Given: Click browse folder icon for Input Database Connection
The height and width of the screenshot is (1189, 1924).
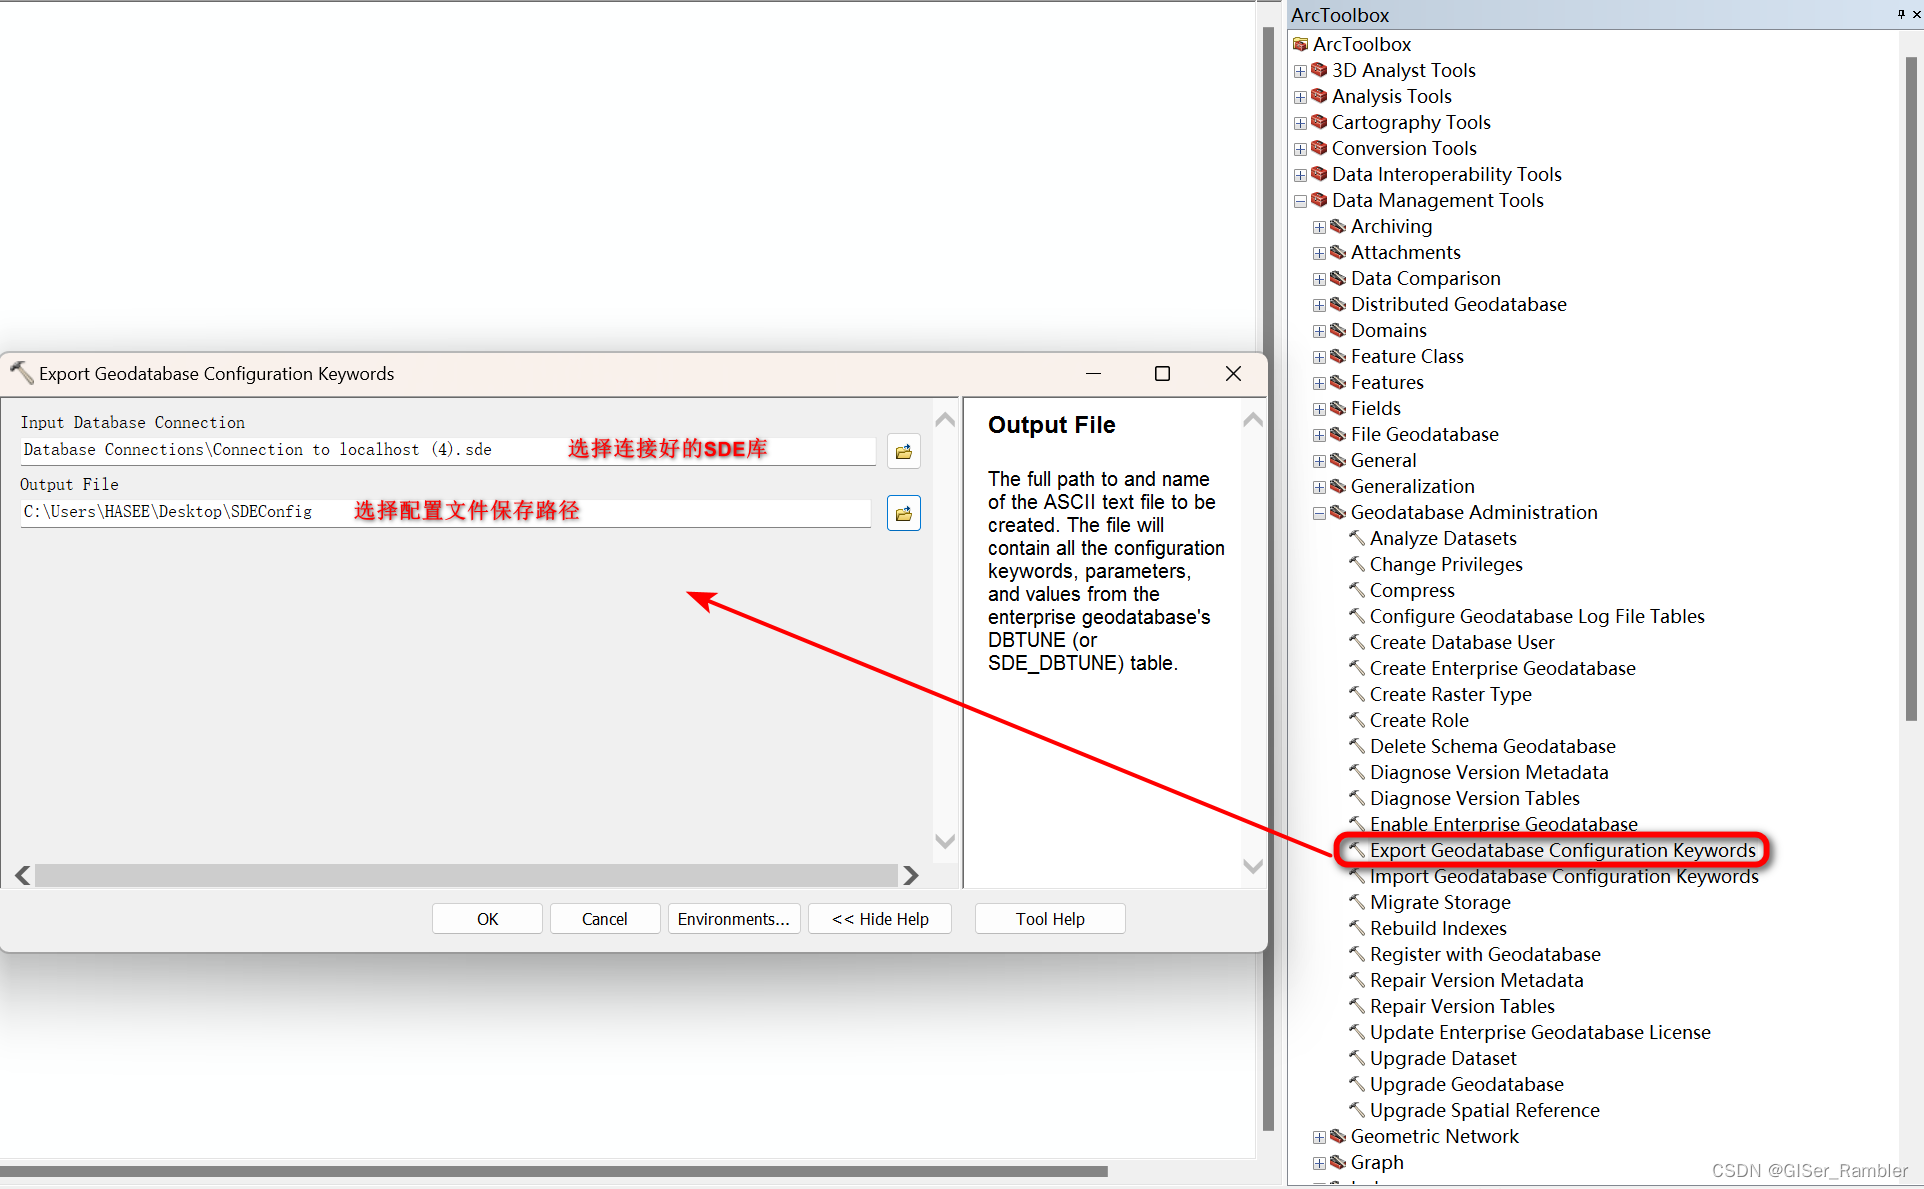Looking at the screenshot, I should tap(903, 452).
